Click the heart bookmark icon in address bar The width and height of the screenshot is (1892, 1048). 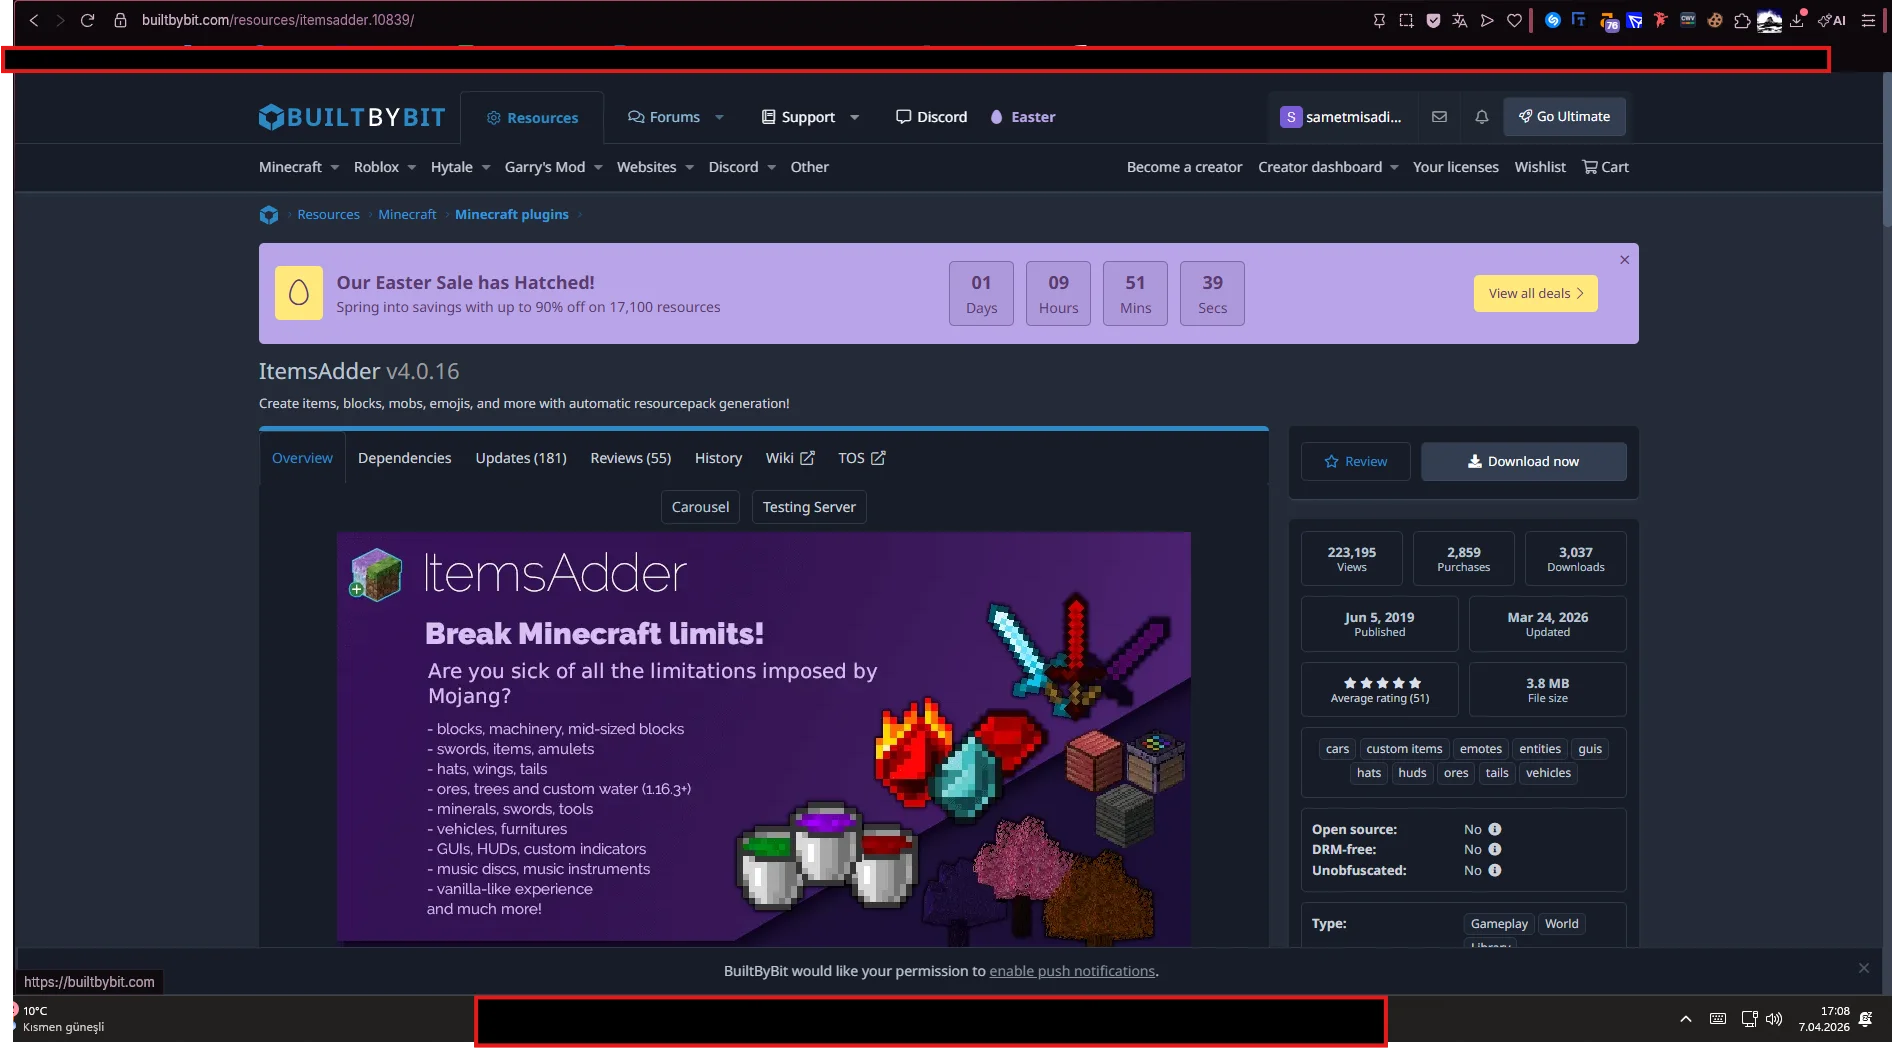[1514, 20]
